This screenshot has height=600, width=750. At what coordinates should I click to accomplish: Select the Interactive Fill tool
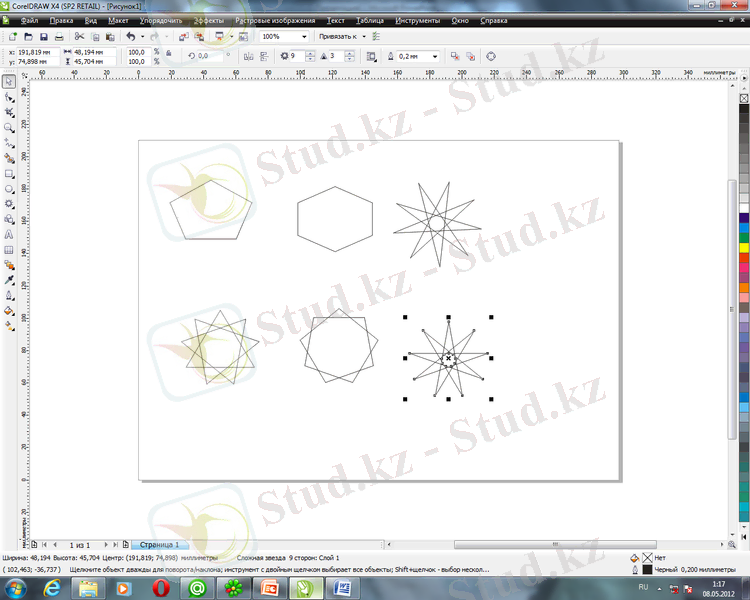coord(9,326)
